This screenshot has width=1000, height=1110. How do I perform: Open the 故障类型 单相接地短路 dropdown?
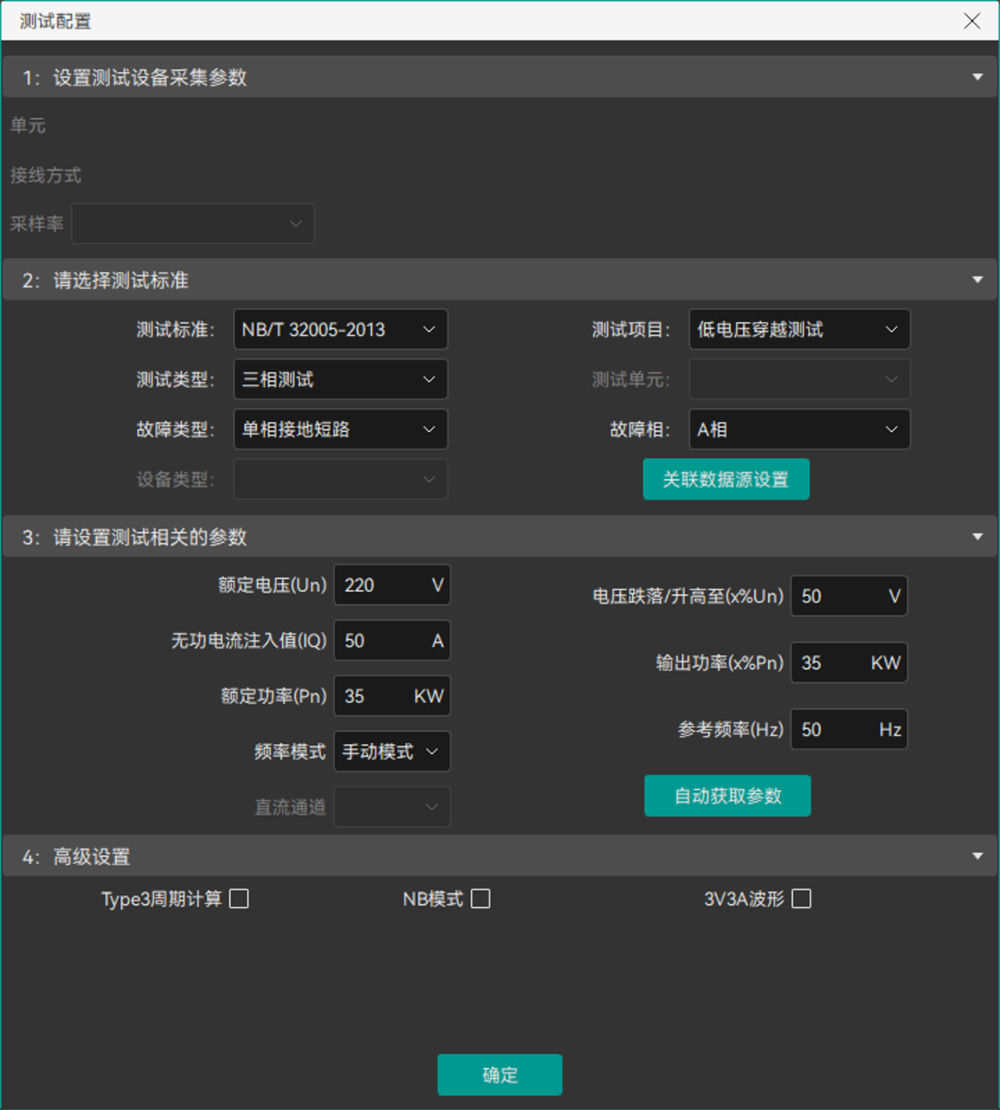tap(340, 429)
